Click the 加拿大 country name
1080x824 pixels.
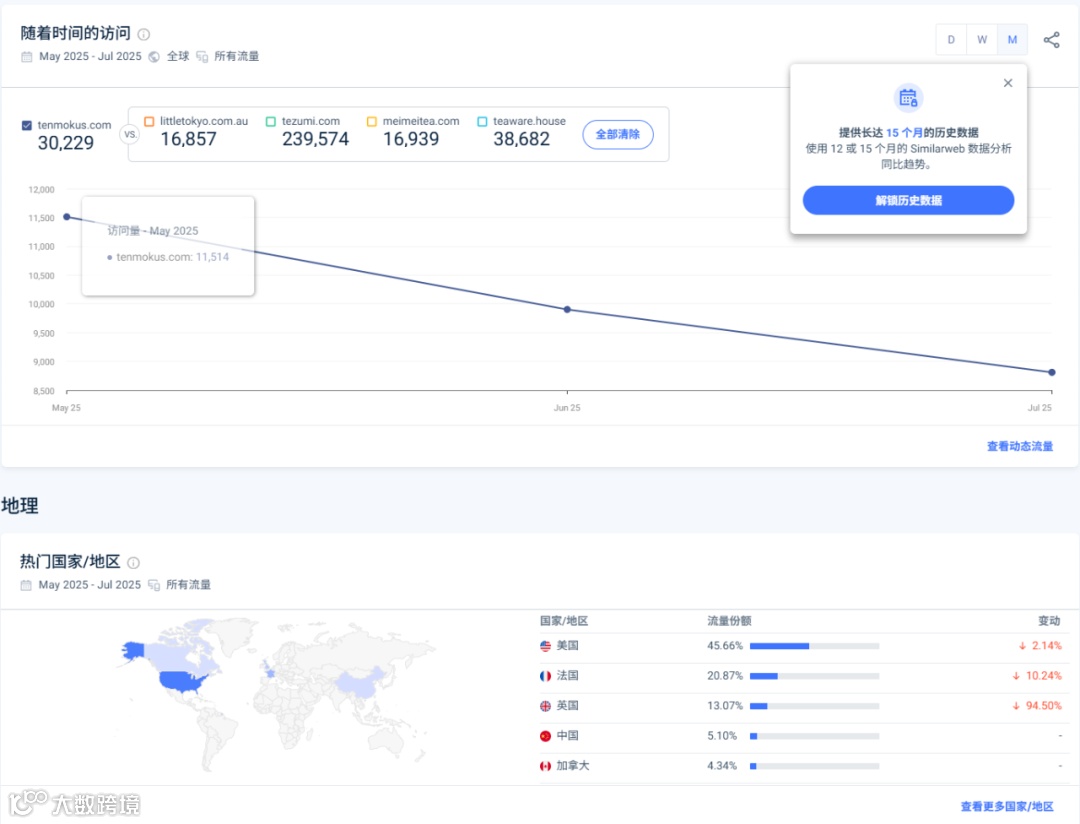click(572, 766)
